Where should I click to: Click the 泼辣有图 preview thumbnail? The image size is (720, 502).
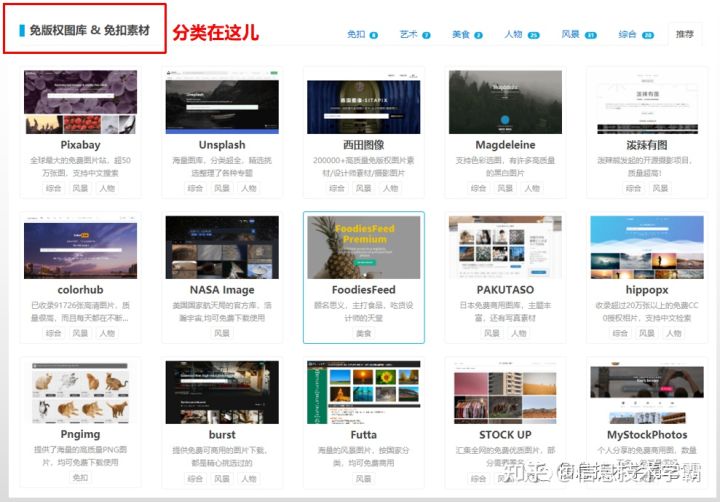click(x=647, y=102)
